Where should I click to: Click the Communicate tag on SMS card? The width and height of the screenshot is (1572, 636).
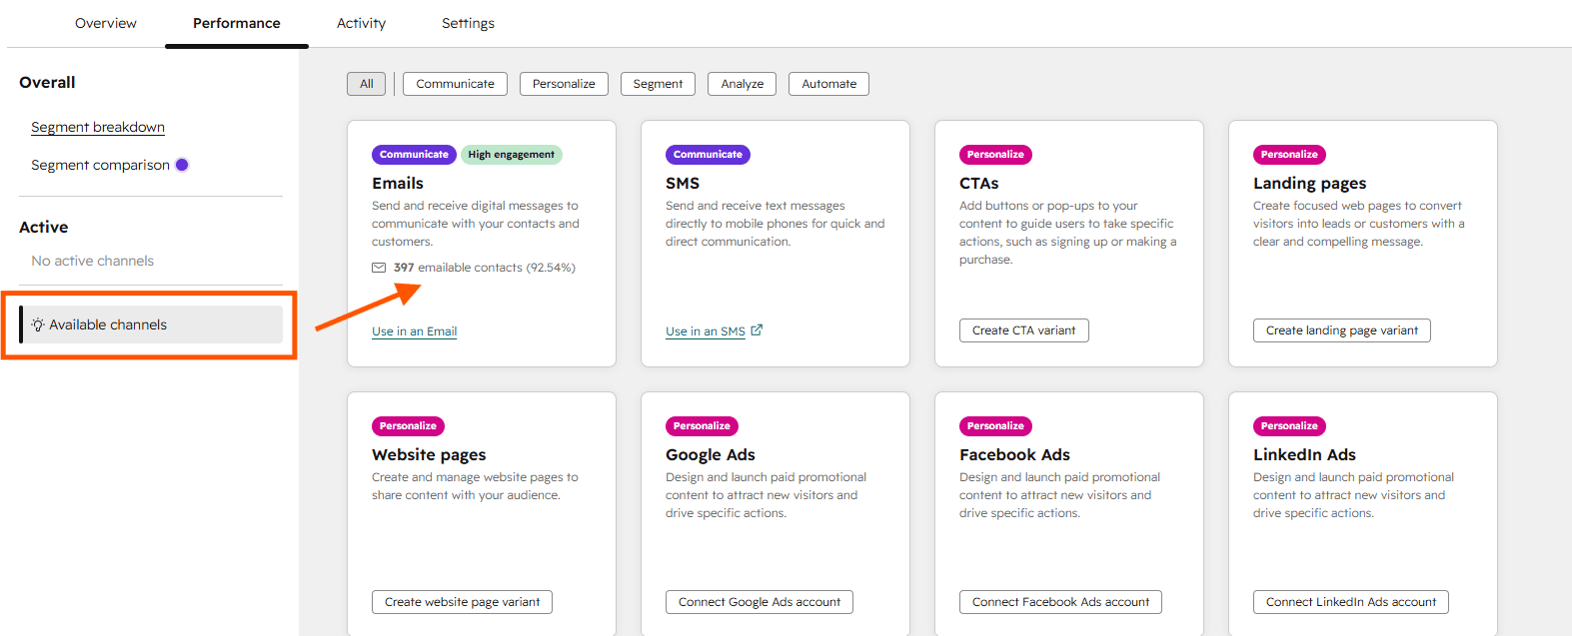pyautogui.click(x=708, y=155)
